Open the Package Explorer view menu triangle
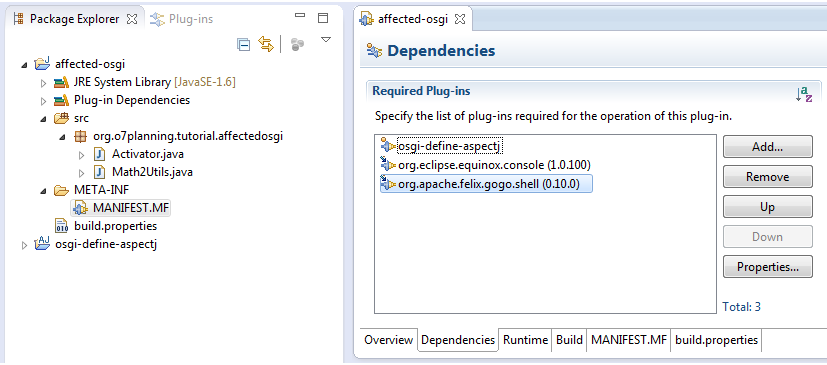This screenshot has width=827, height=365. 326,40
